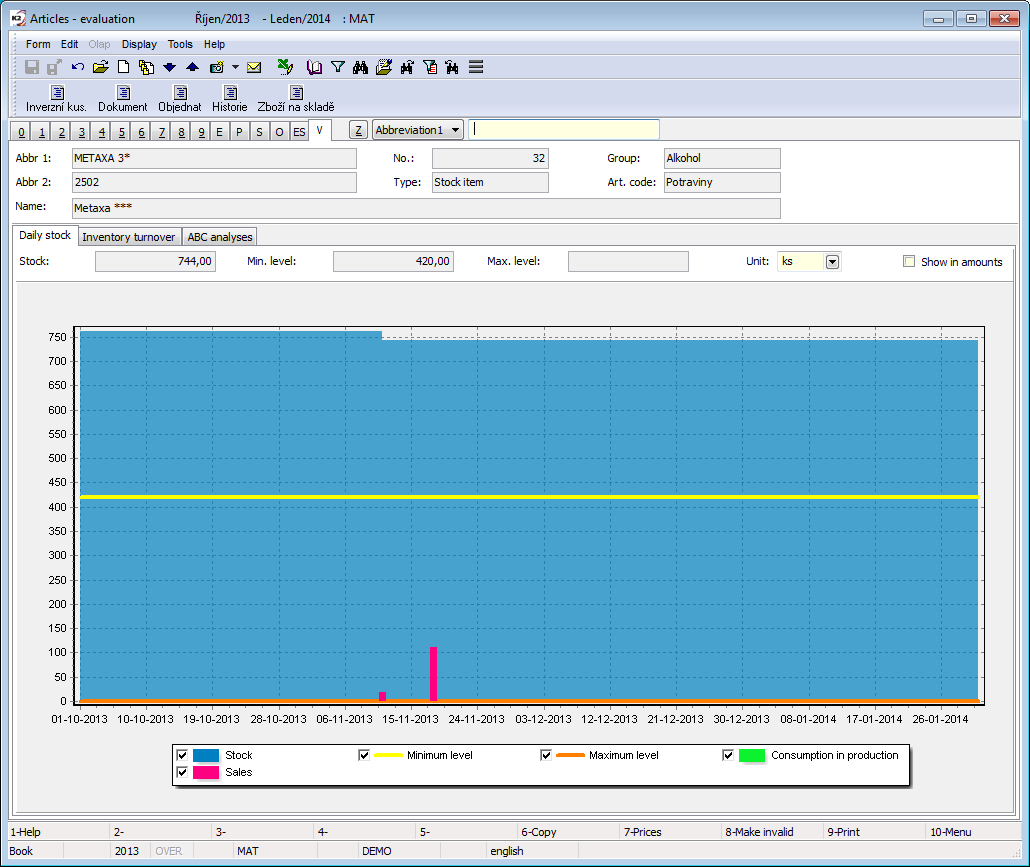Open the Zboží na skladě shortcut
This screenshot has width=1030, height=867.
point(296,99)
